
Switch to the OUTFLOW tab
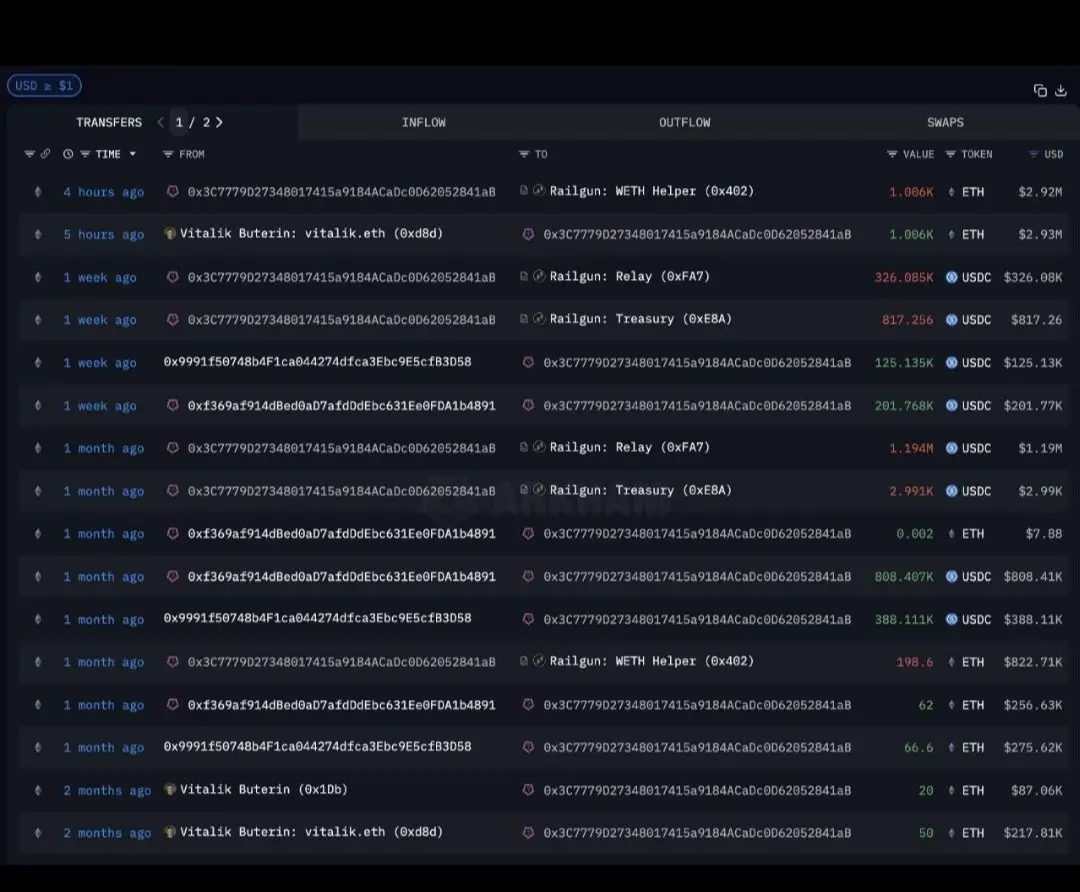(x=685, y=122)
